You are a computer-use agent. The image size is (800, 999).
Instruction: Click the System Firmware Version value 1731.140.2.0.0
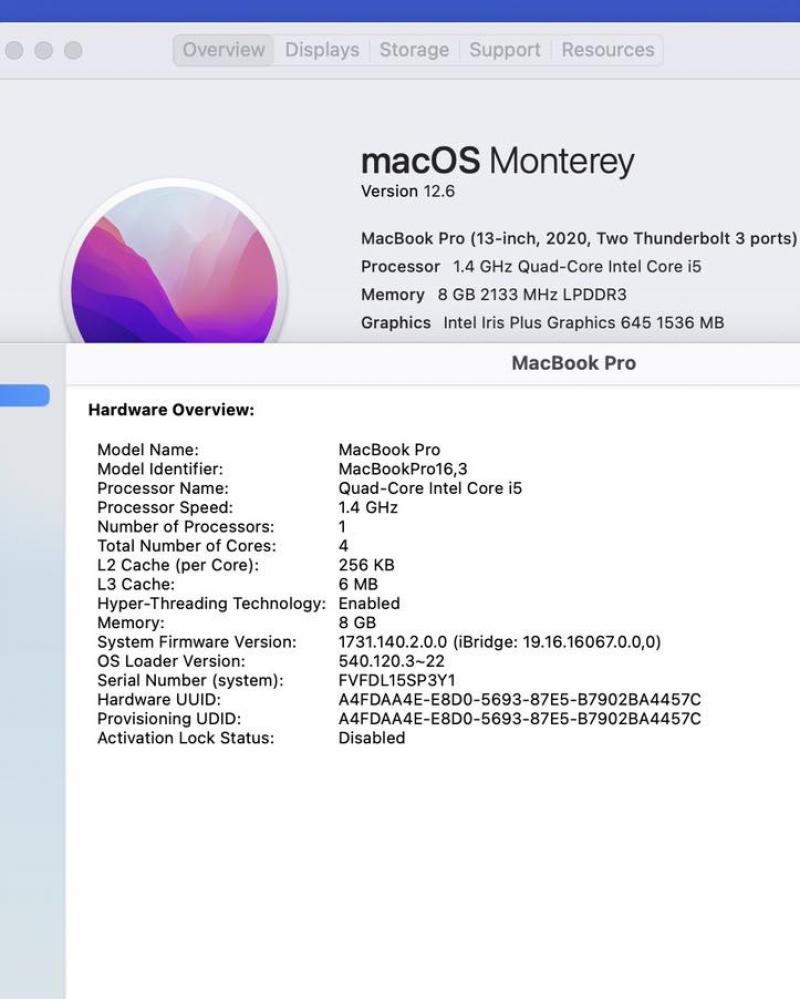[x=499, y=642]
